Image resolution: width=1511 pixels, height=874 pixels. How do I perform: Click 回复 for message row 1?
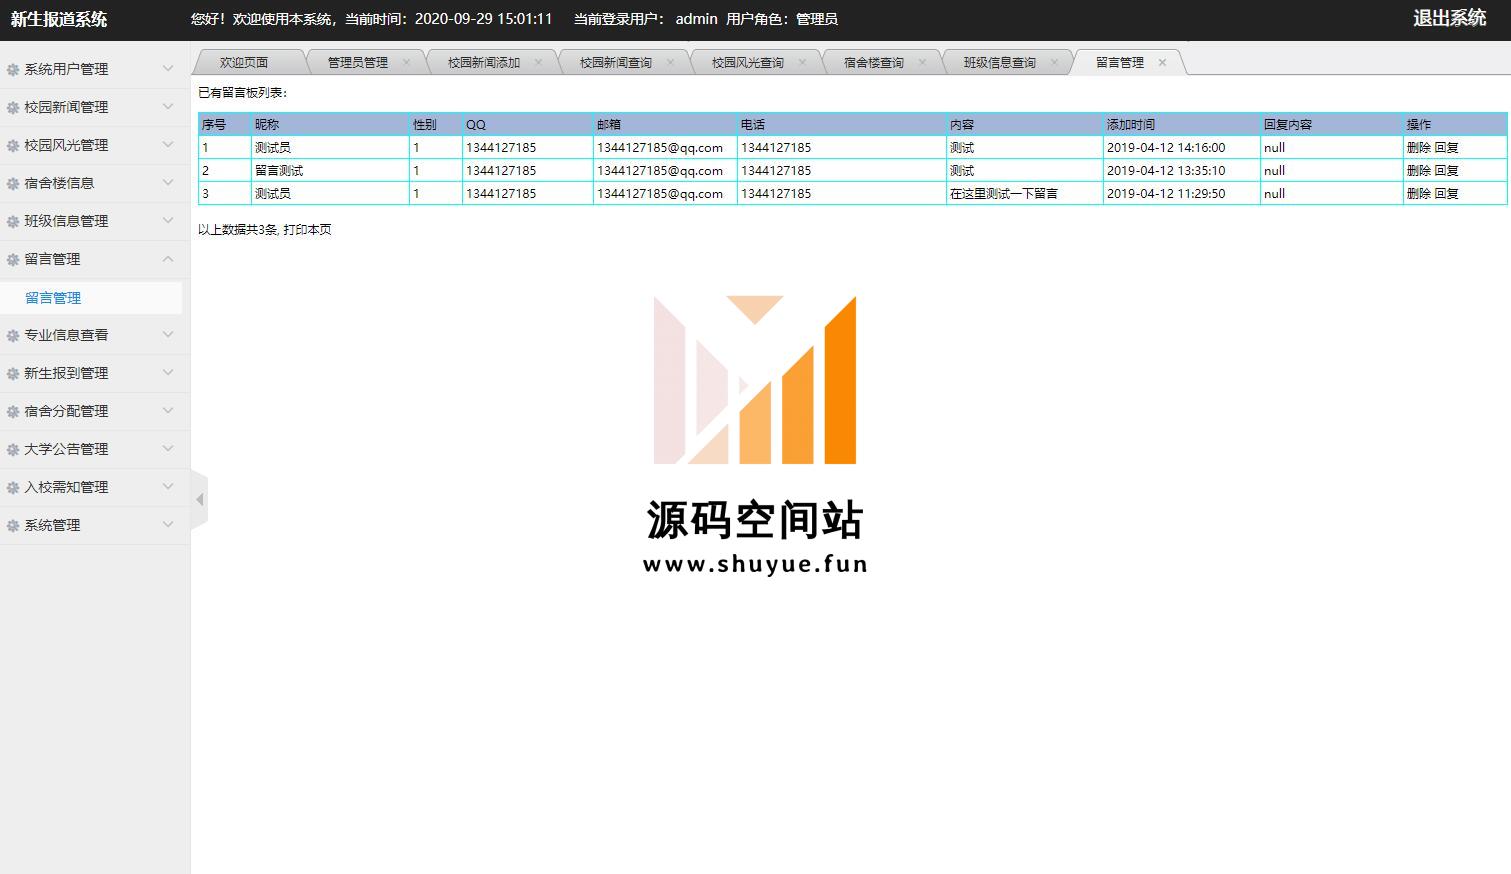[x=1446, y=147]
